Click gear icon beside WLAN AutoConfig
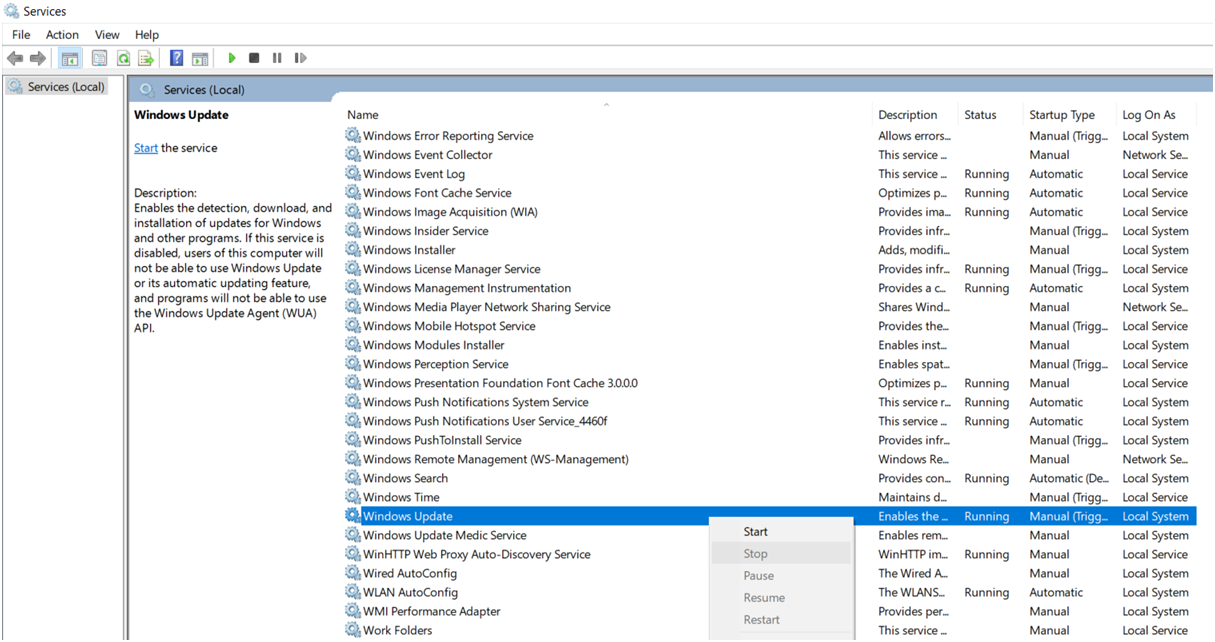This screenshot has width=1215, height=642. (x=353, y=592)
